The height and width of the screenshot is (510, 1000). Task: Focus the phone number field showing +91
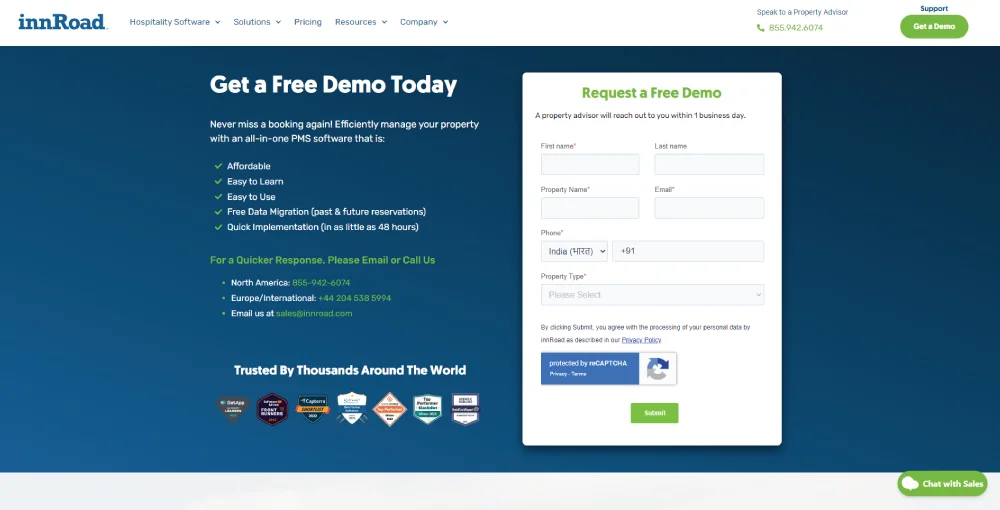pyautogui.click(x=688, y=251)
